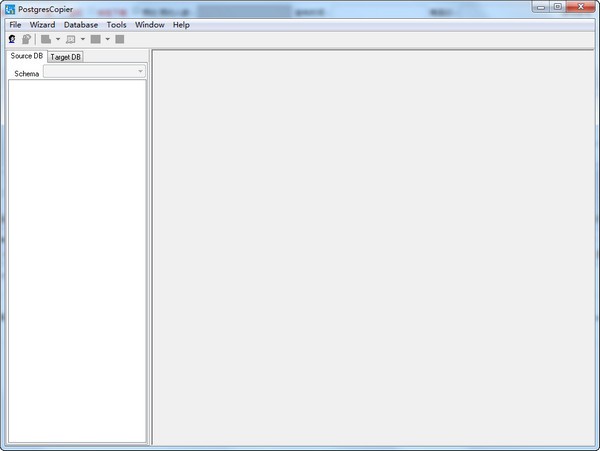Open the first toolbar dropdown arrow after the separator
Image resolution: width=600 pixels, height=451 pixels.
click(x=58, y=39)
